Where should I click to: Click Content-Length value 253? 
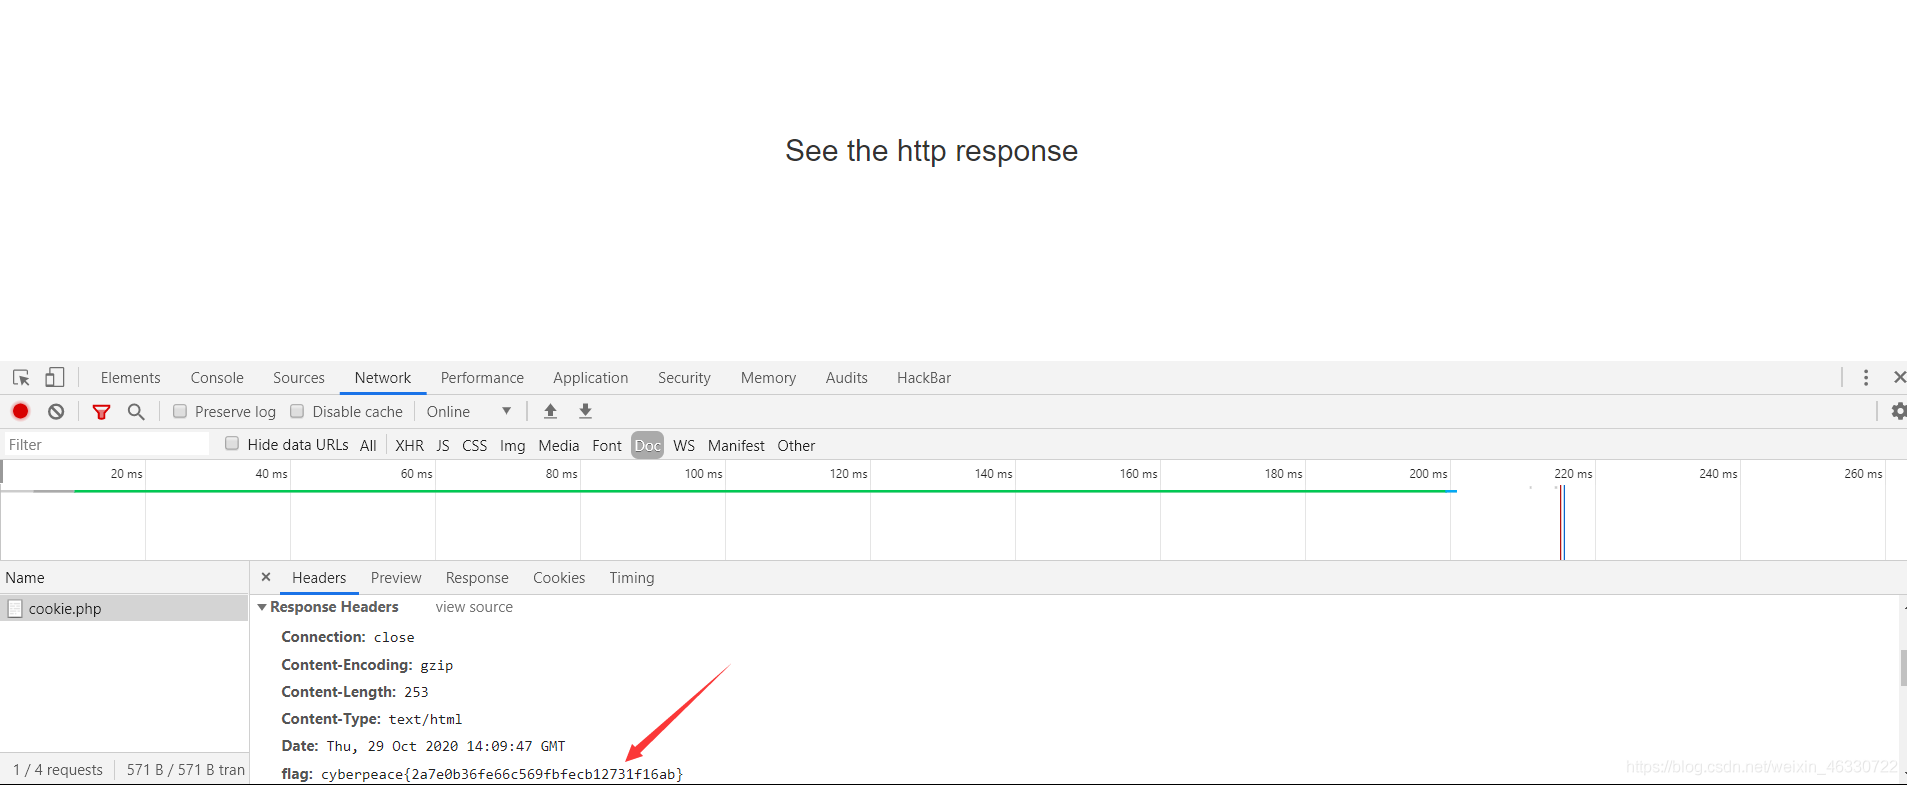point(416,692)
